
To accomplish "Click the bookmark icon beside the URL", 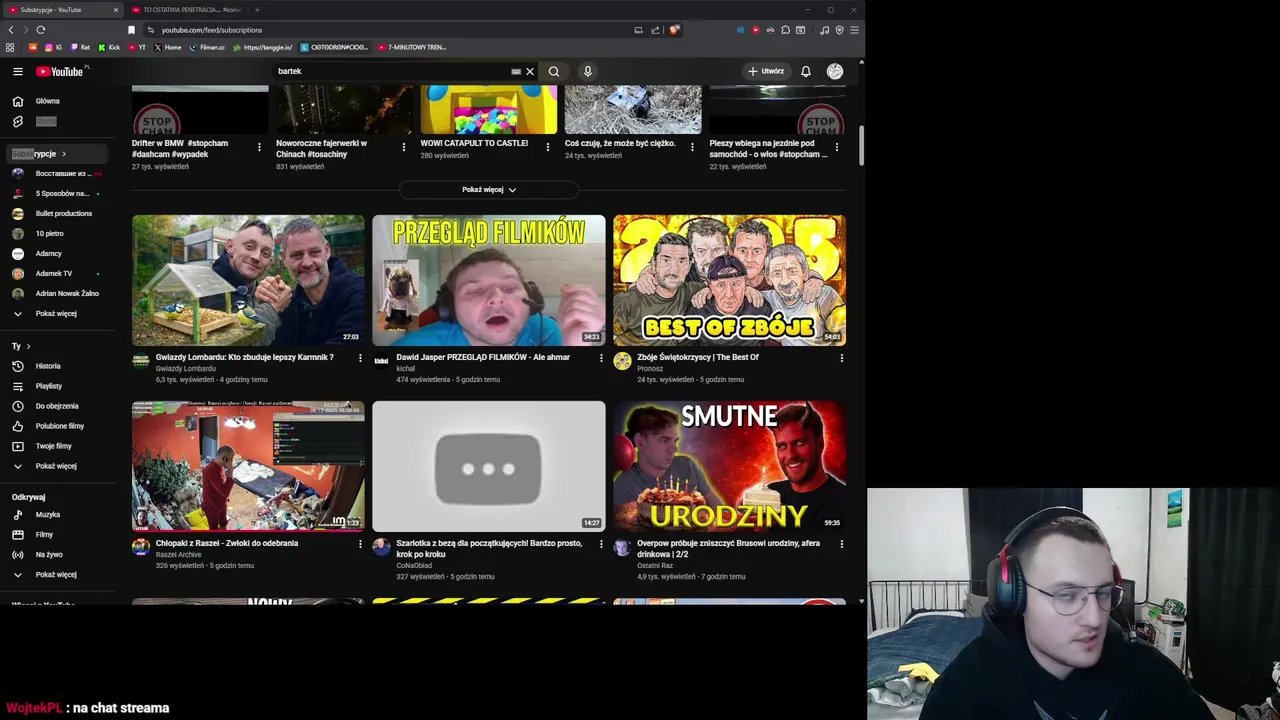I will click(x=131, y=30).
